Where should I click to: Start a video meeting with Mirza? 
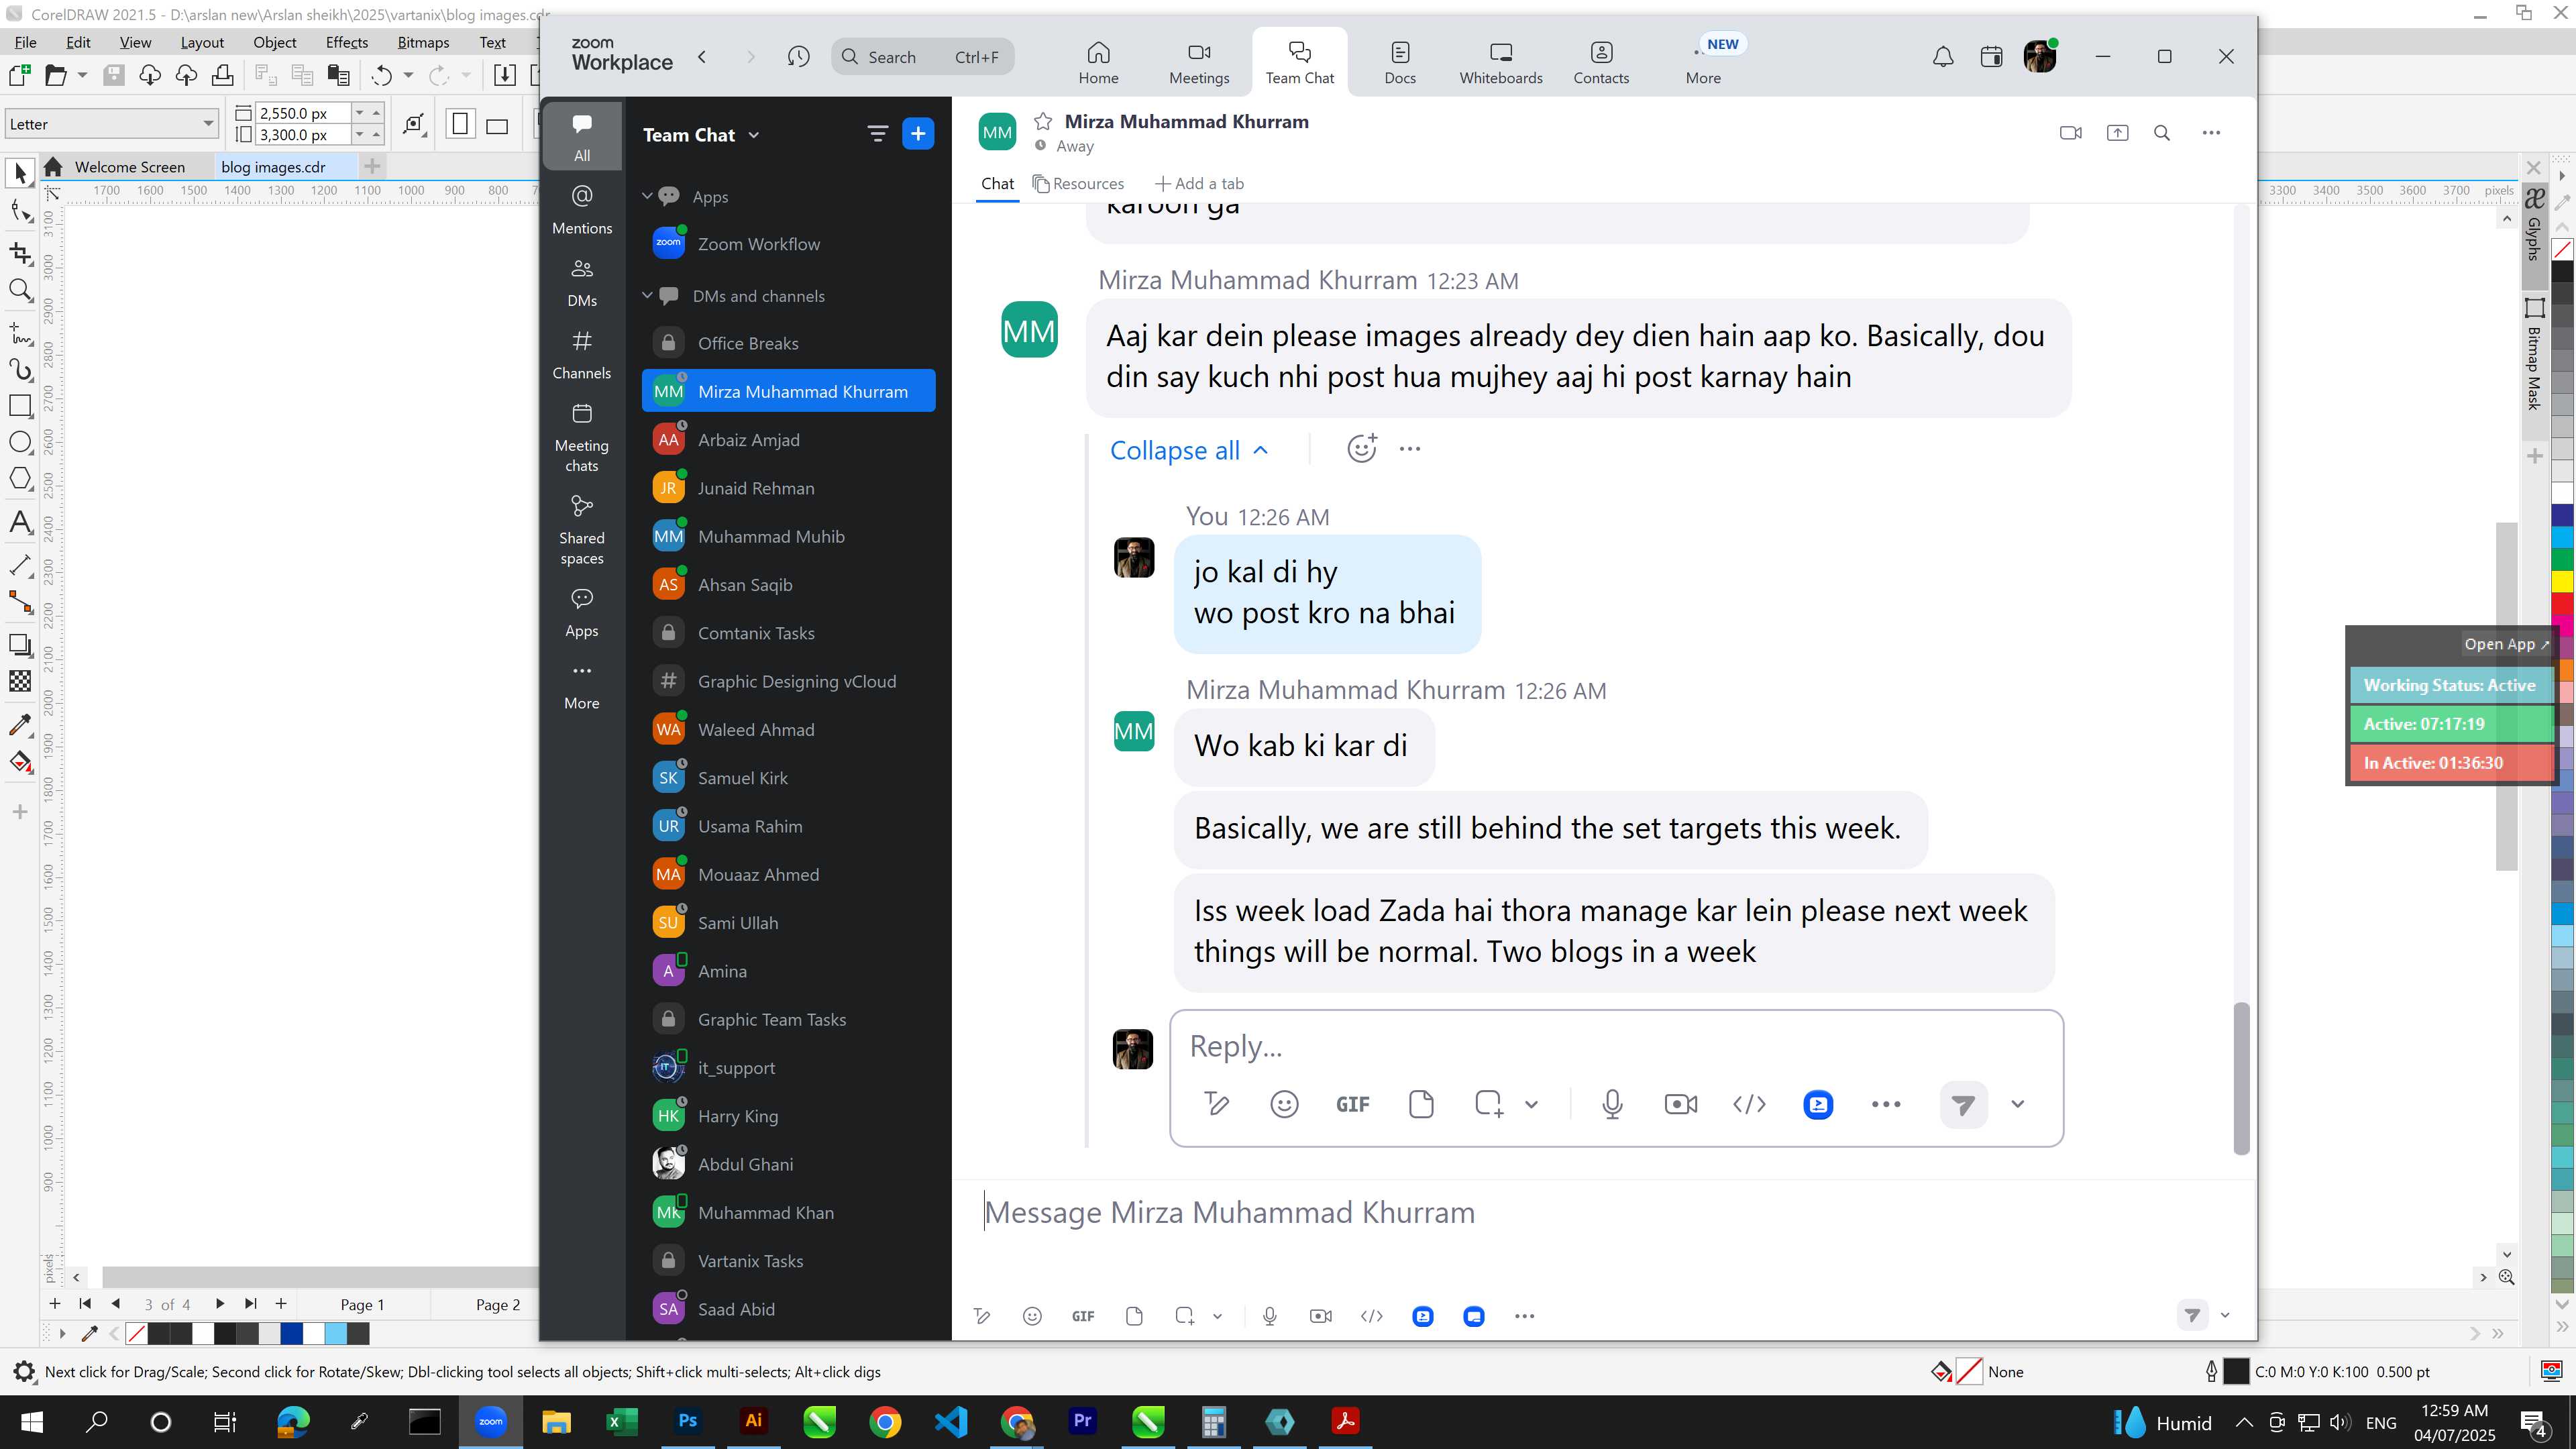click(2071, 133)
